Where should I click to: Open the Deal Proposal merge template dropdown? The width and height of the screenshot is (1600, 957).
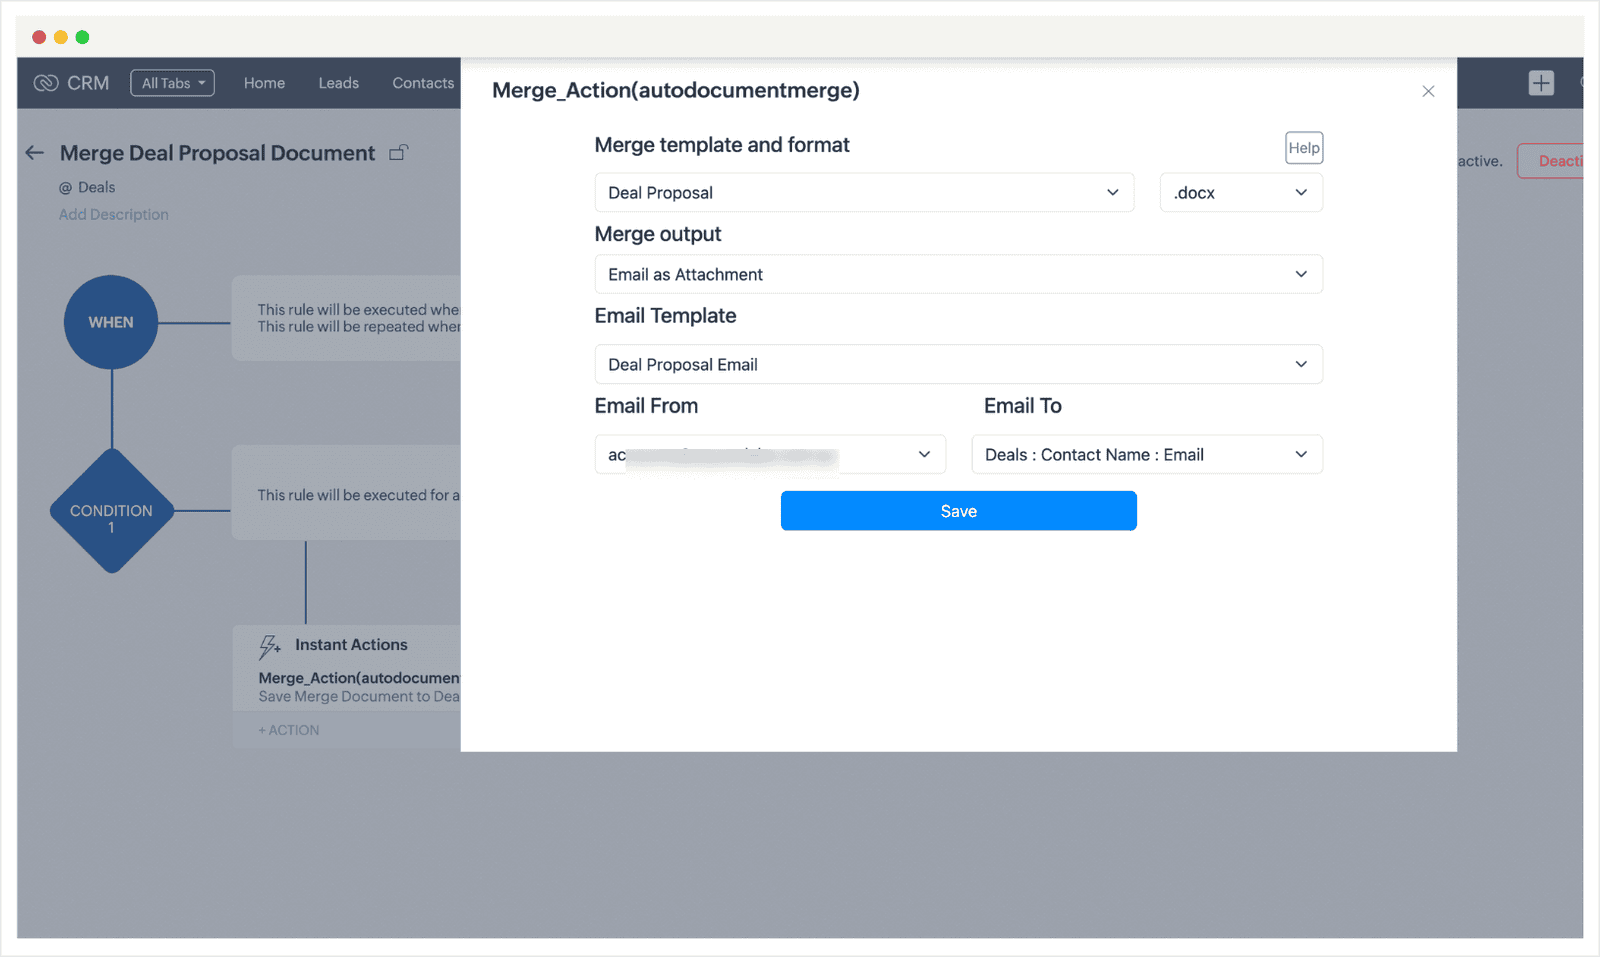pyautogui.click(x=864, y=192)
